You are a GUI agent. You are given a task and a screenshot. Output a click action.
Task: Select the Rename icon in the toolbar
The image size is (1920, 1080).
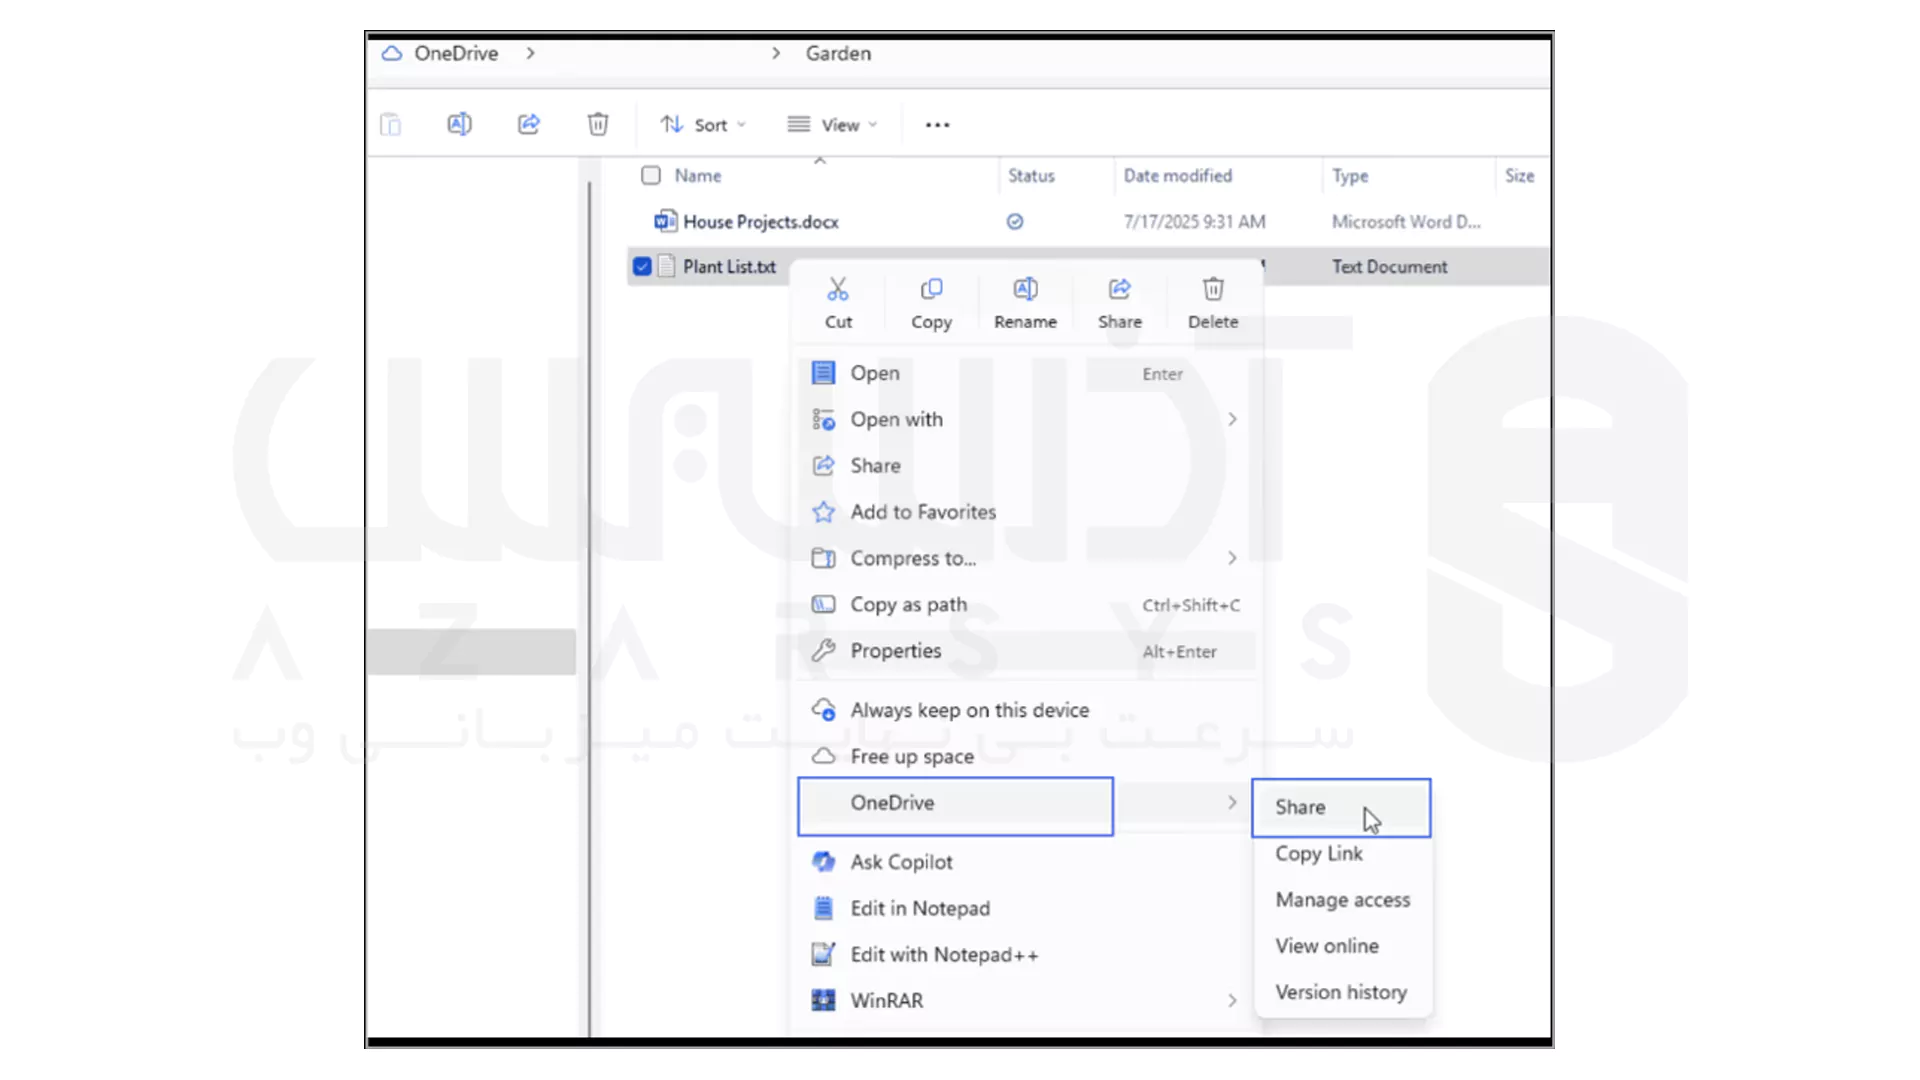(x=459, y=124)
